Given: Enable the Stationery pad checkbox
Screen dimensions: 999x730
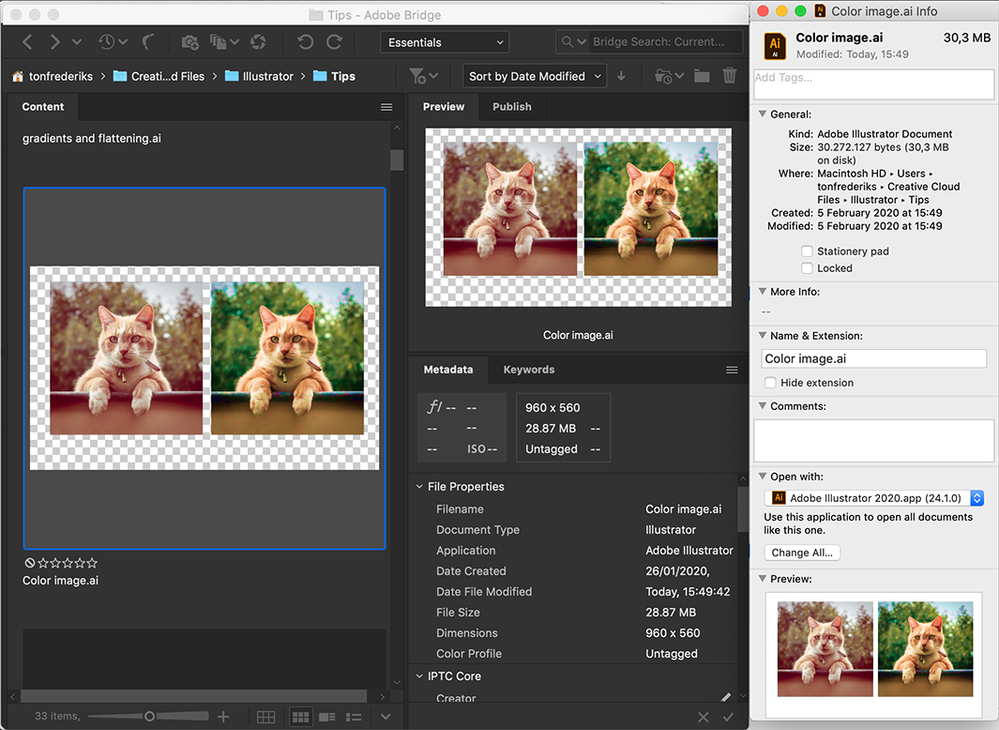Looking at the screenshot, I should click(x=807, y=251).
